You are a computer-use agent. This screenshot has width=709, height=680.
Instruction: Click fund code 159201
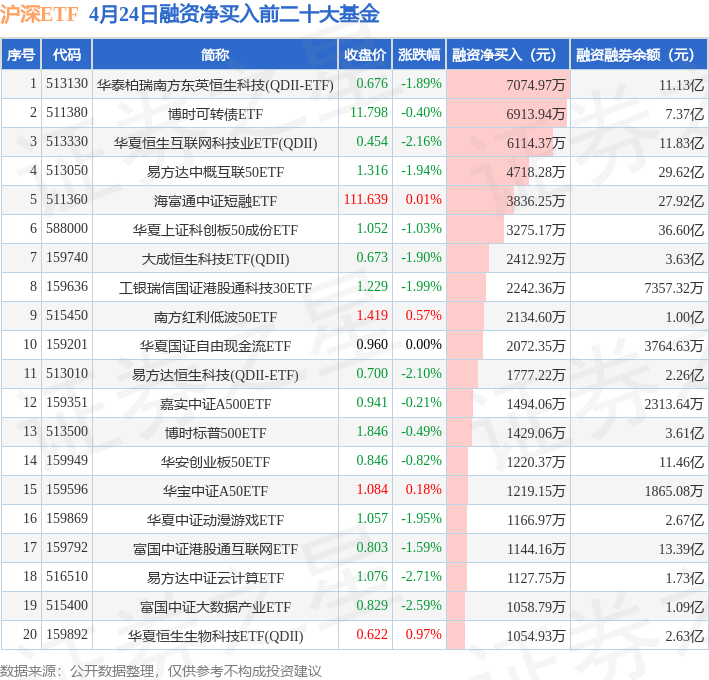click(67, 344)
